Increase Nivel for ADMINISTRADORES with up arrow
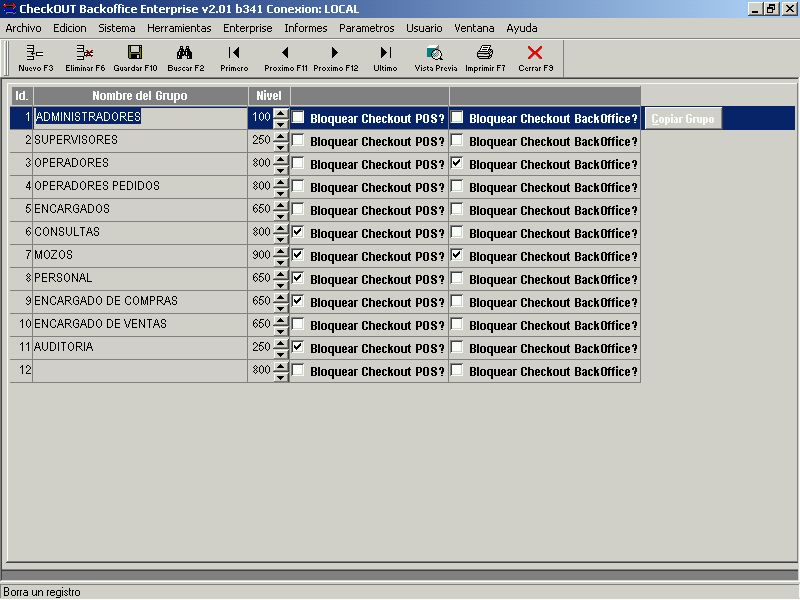The image size is (800, 600). pyautogui.click(x=281, y=113)
